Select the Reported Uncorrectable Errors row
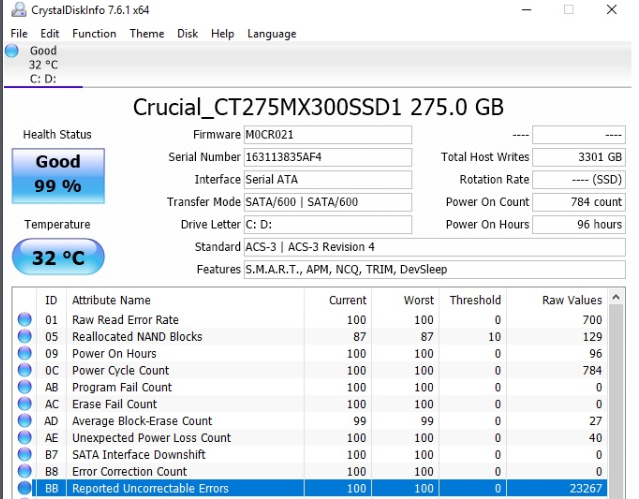The image size is (639, 499). pyautogui.click(x=310, y=488)
